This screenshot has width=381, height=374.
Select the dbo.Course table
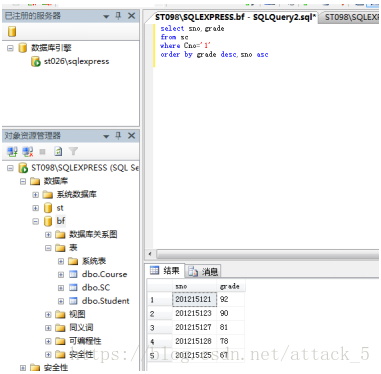(x=105, y=274)
